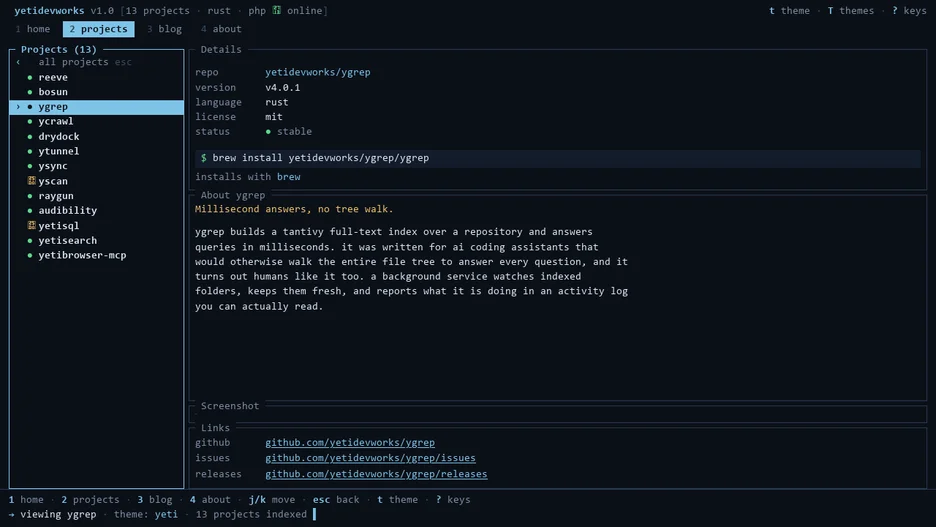Click the online status icon in header
The width and height of the screenshot is (936, 527).
tap(276, 10)
